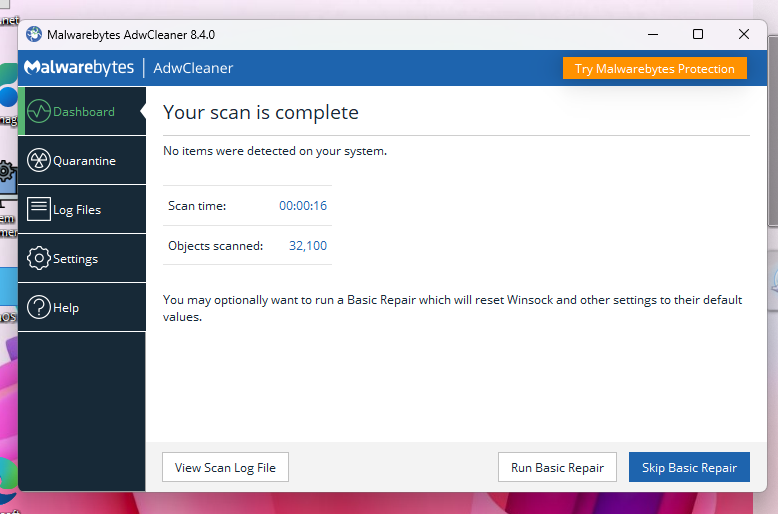The image size is (778, 514).
Task: Click the Help question mark icon
Action: point(39,307)
